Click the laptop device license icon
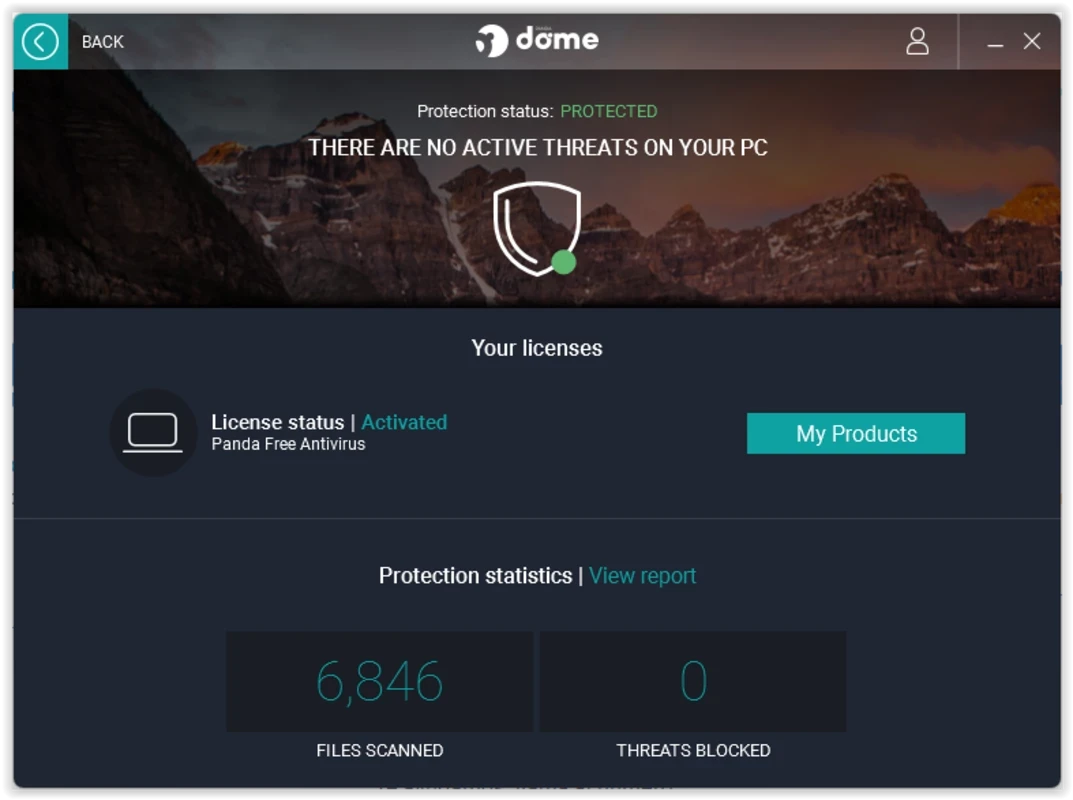This screenshot has height=800, width=1073. click(x=153, y=433)
